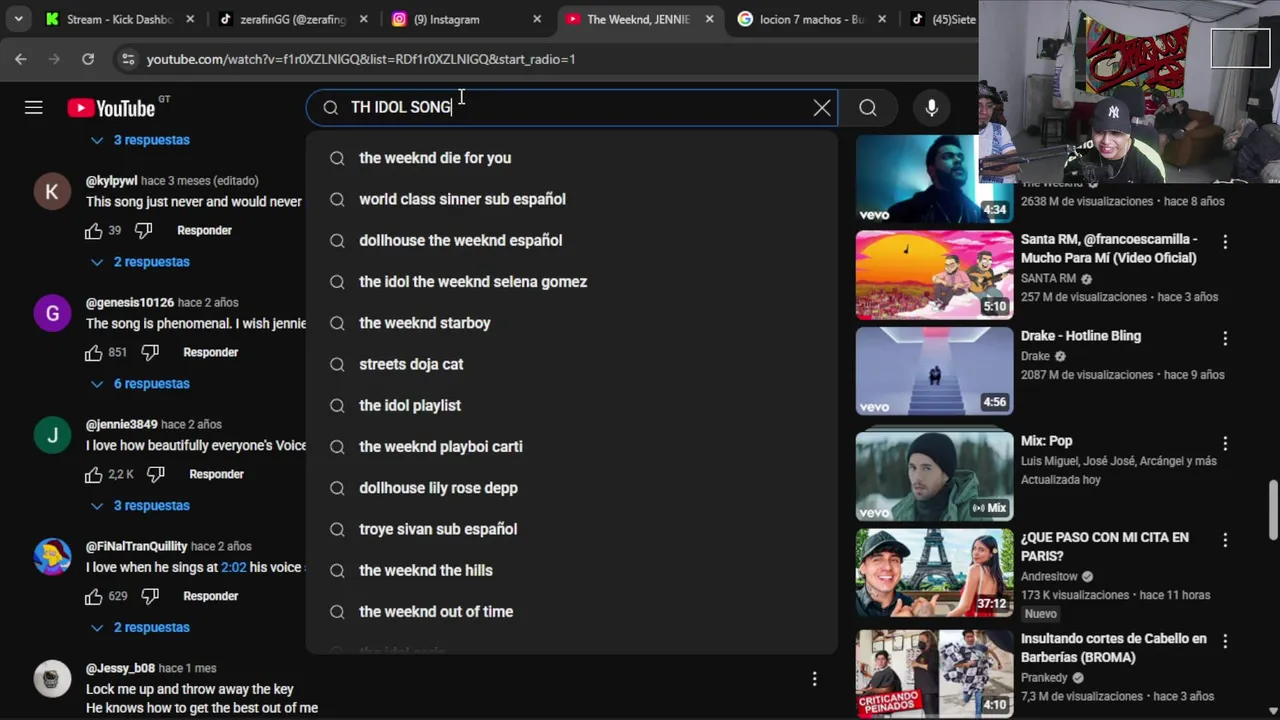This screenshot has height=720, width=1280.
Task: Select suggestion the weeknd out of time
Action: coord(572,612)
